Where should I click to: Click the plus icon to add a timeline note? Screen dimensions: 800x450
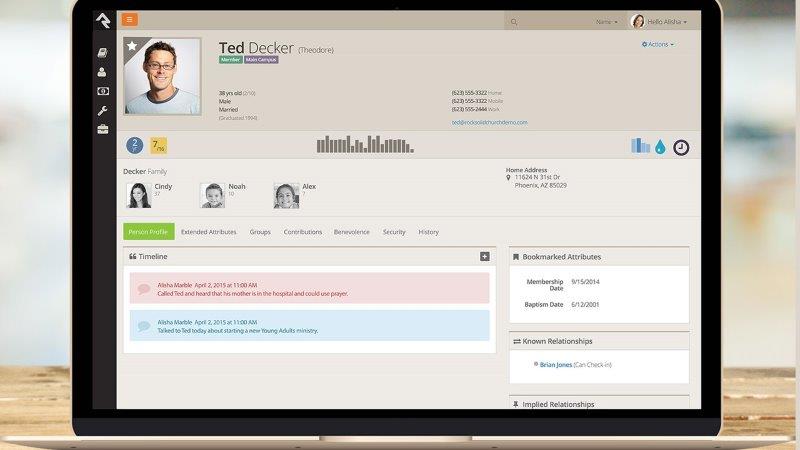(485, 257)
